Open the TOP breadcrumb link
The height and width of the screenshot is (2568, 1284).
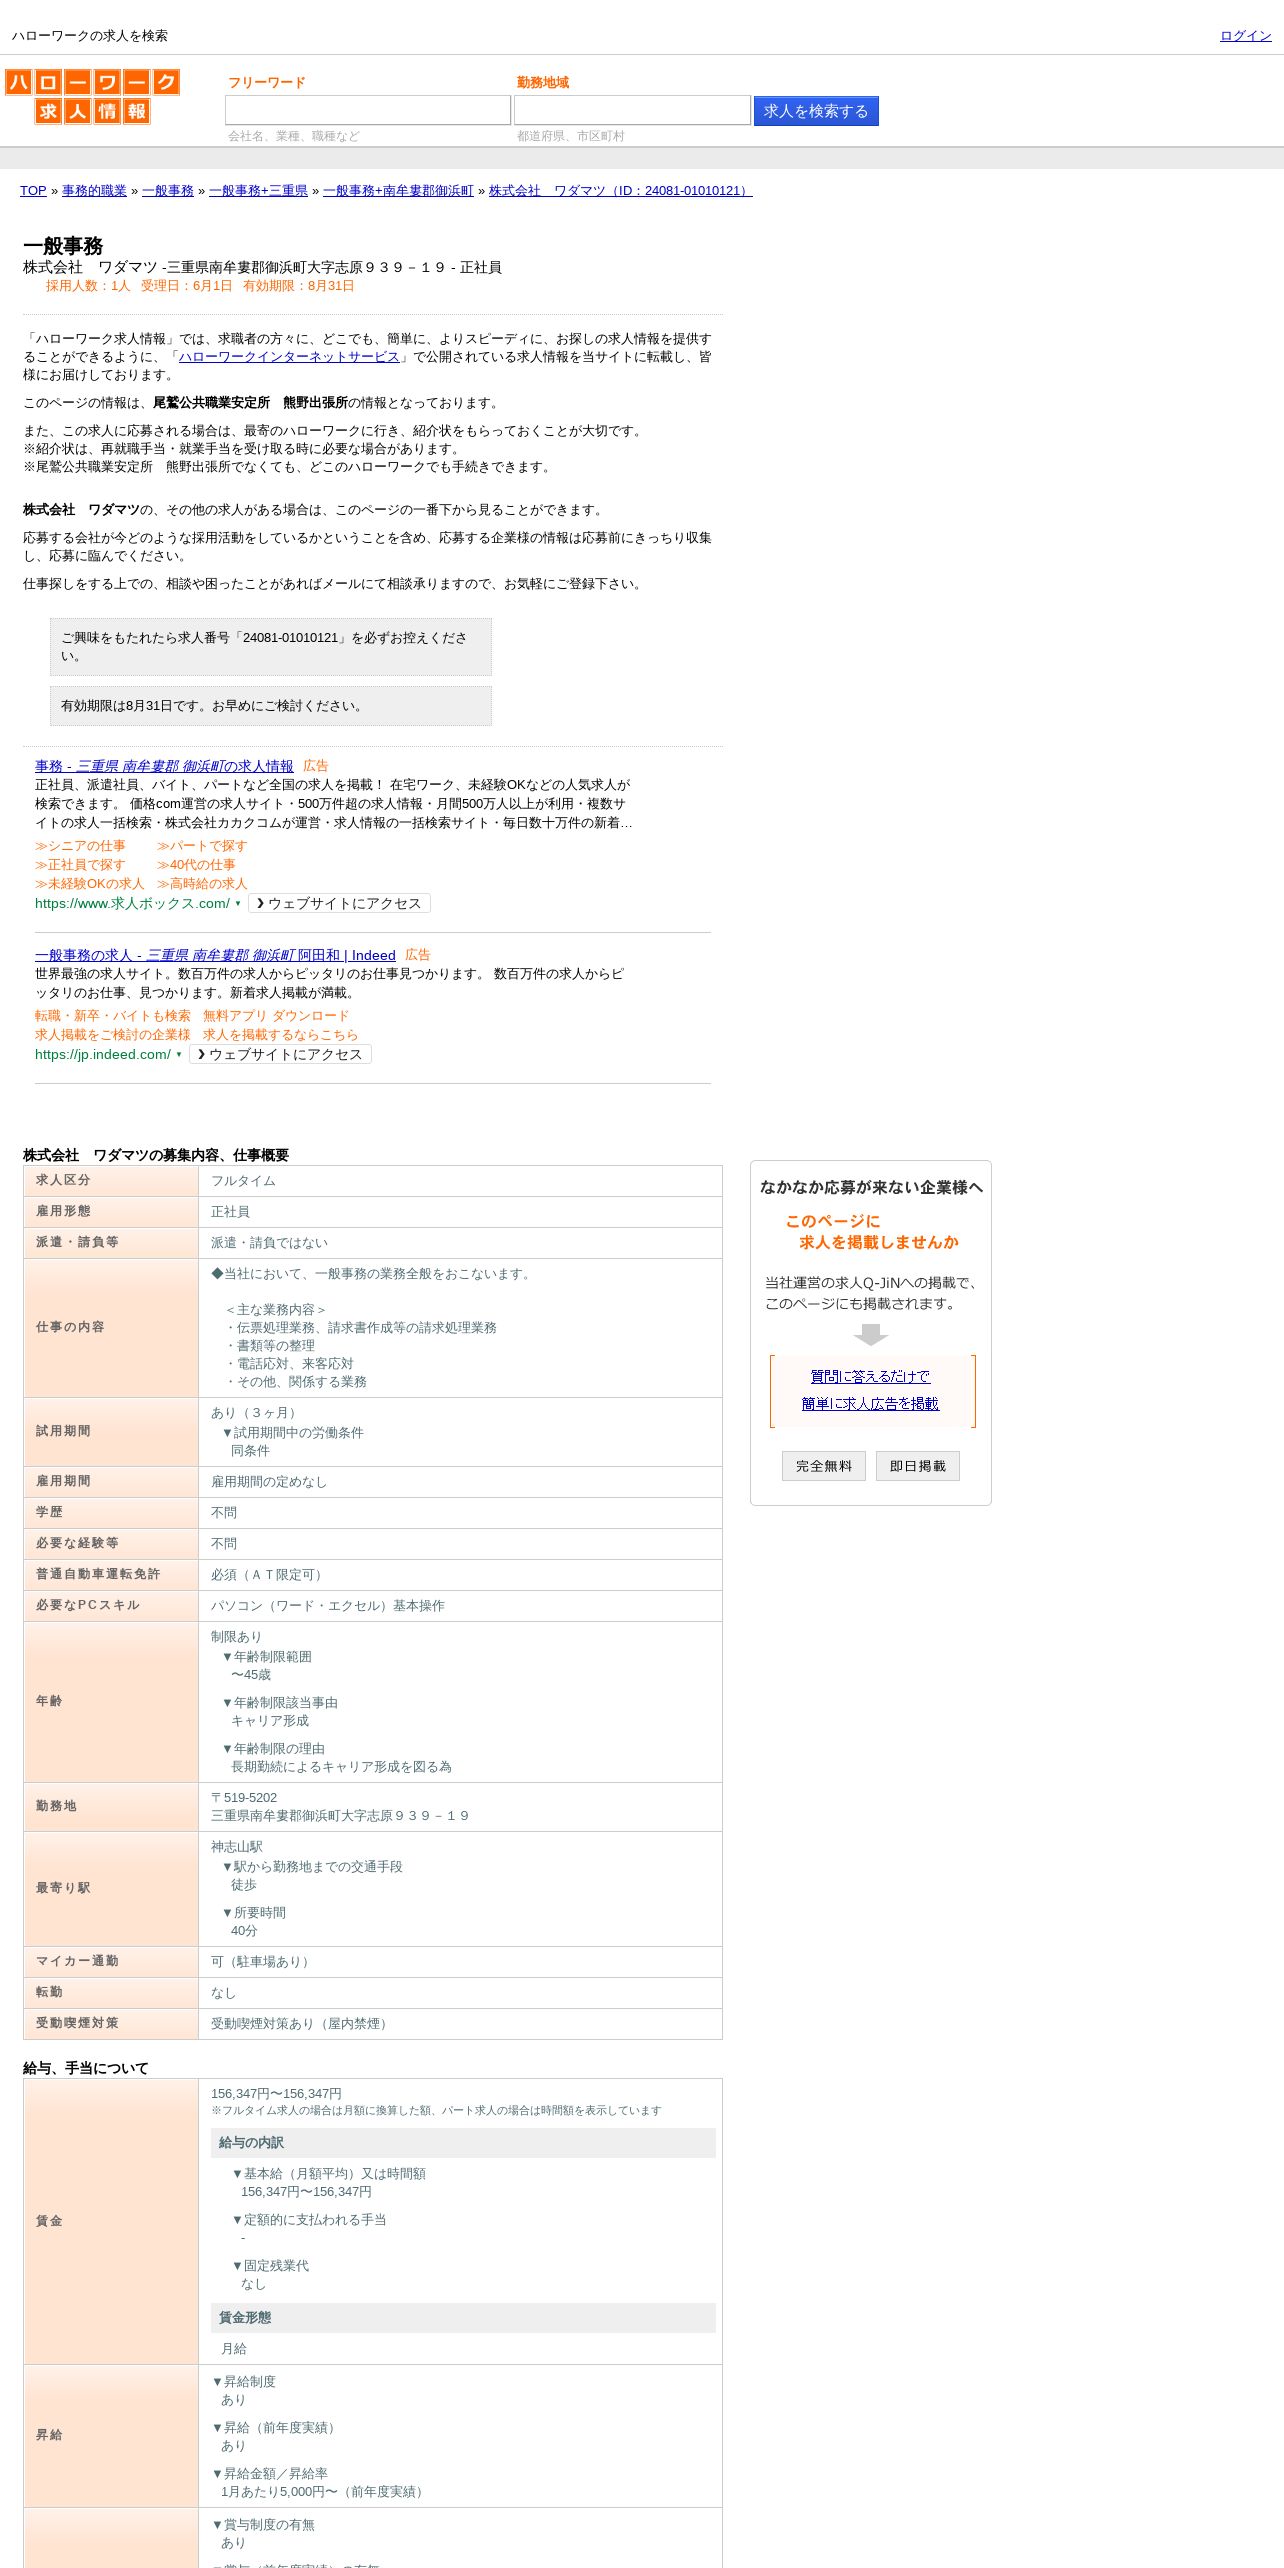(33, 191)
